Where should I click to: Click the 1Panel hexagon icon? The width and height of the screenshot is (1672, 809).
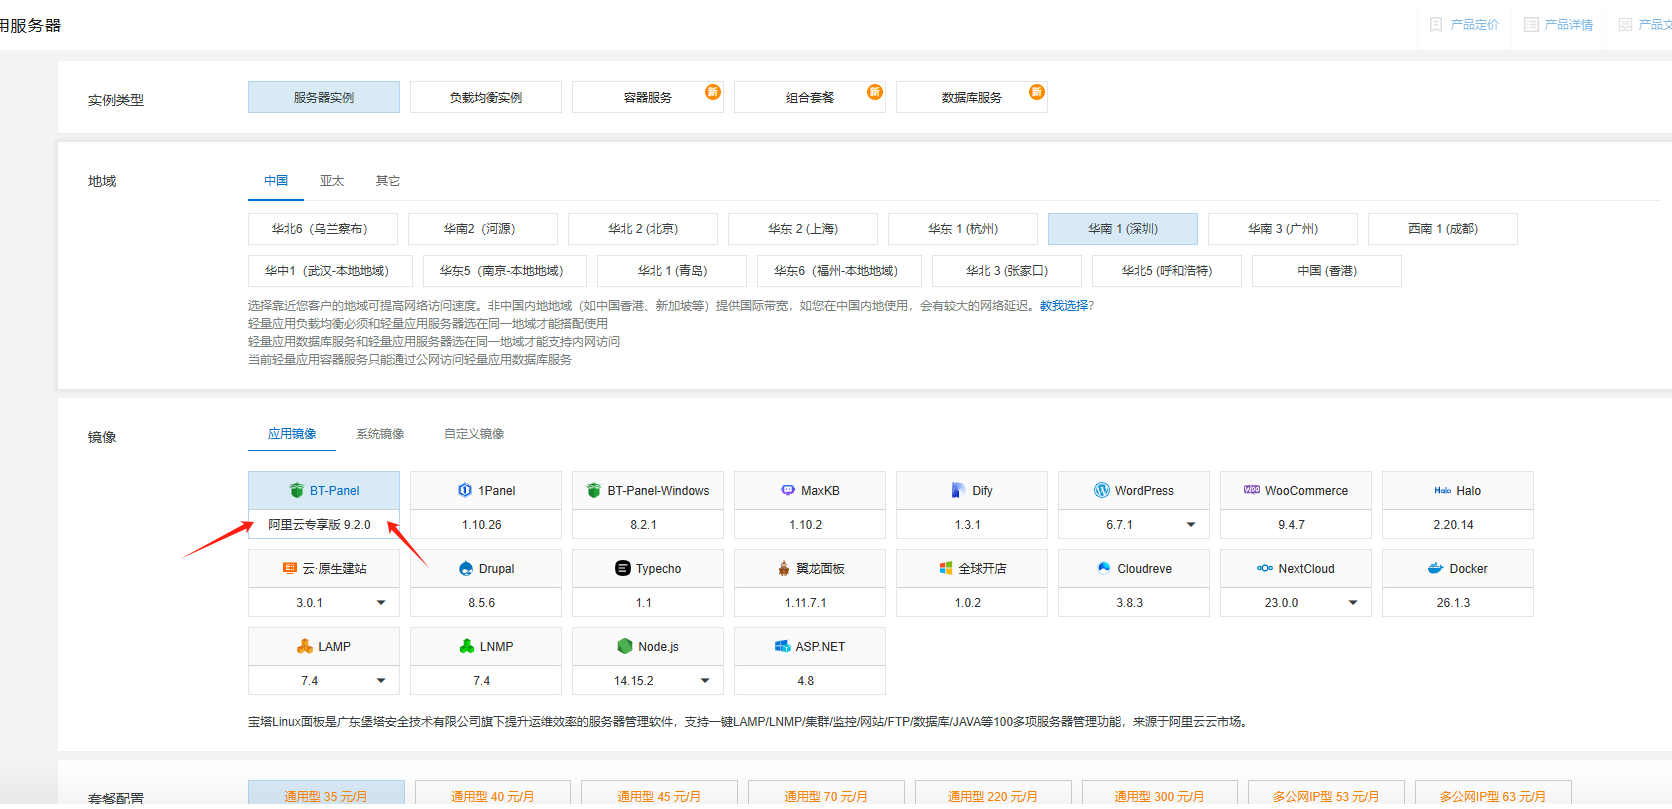(x=465, y=491)
